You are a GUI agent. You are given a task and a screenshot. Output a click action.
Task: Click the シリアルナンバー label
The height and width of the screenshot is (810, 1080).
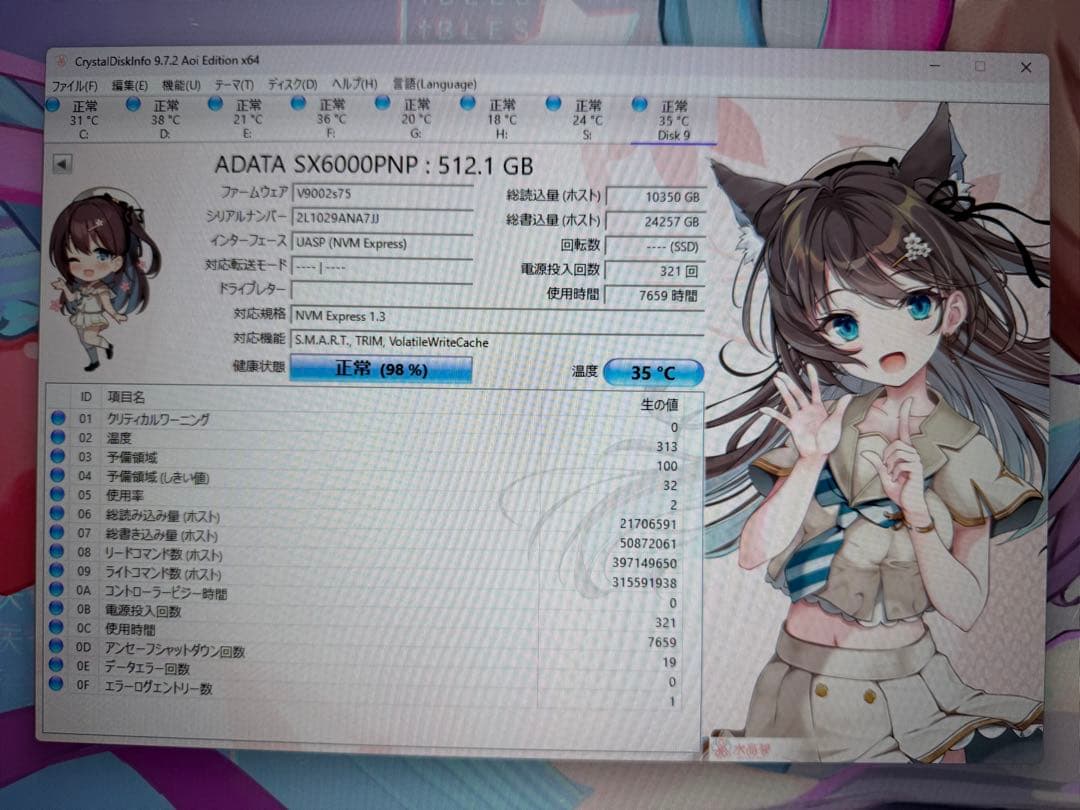click(x=246, y=217)
